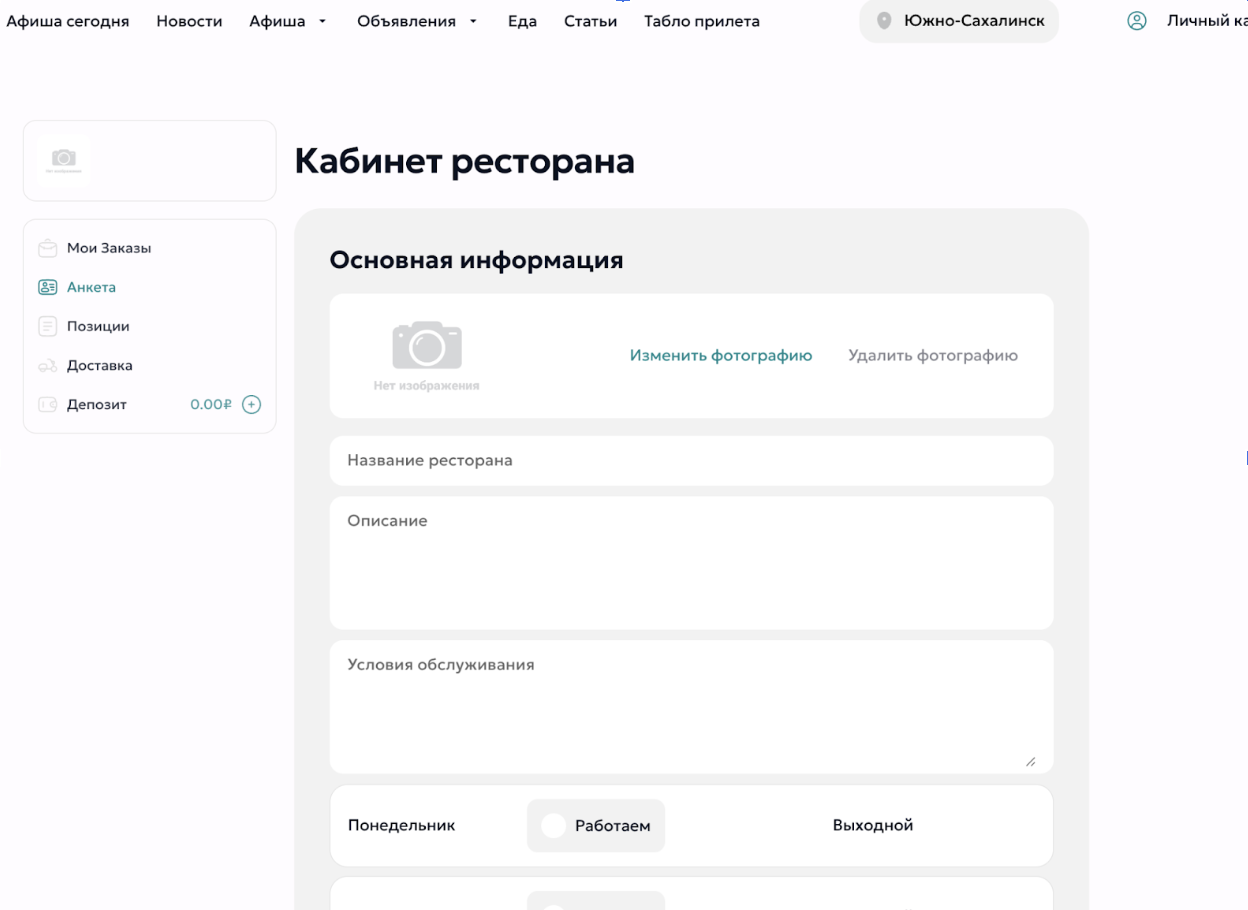
Task: Click the list icon beside Позиции
Action: click(47, 326)
